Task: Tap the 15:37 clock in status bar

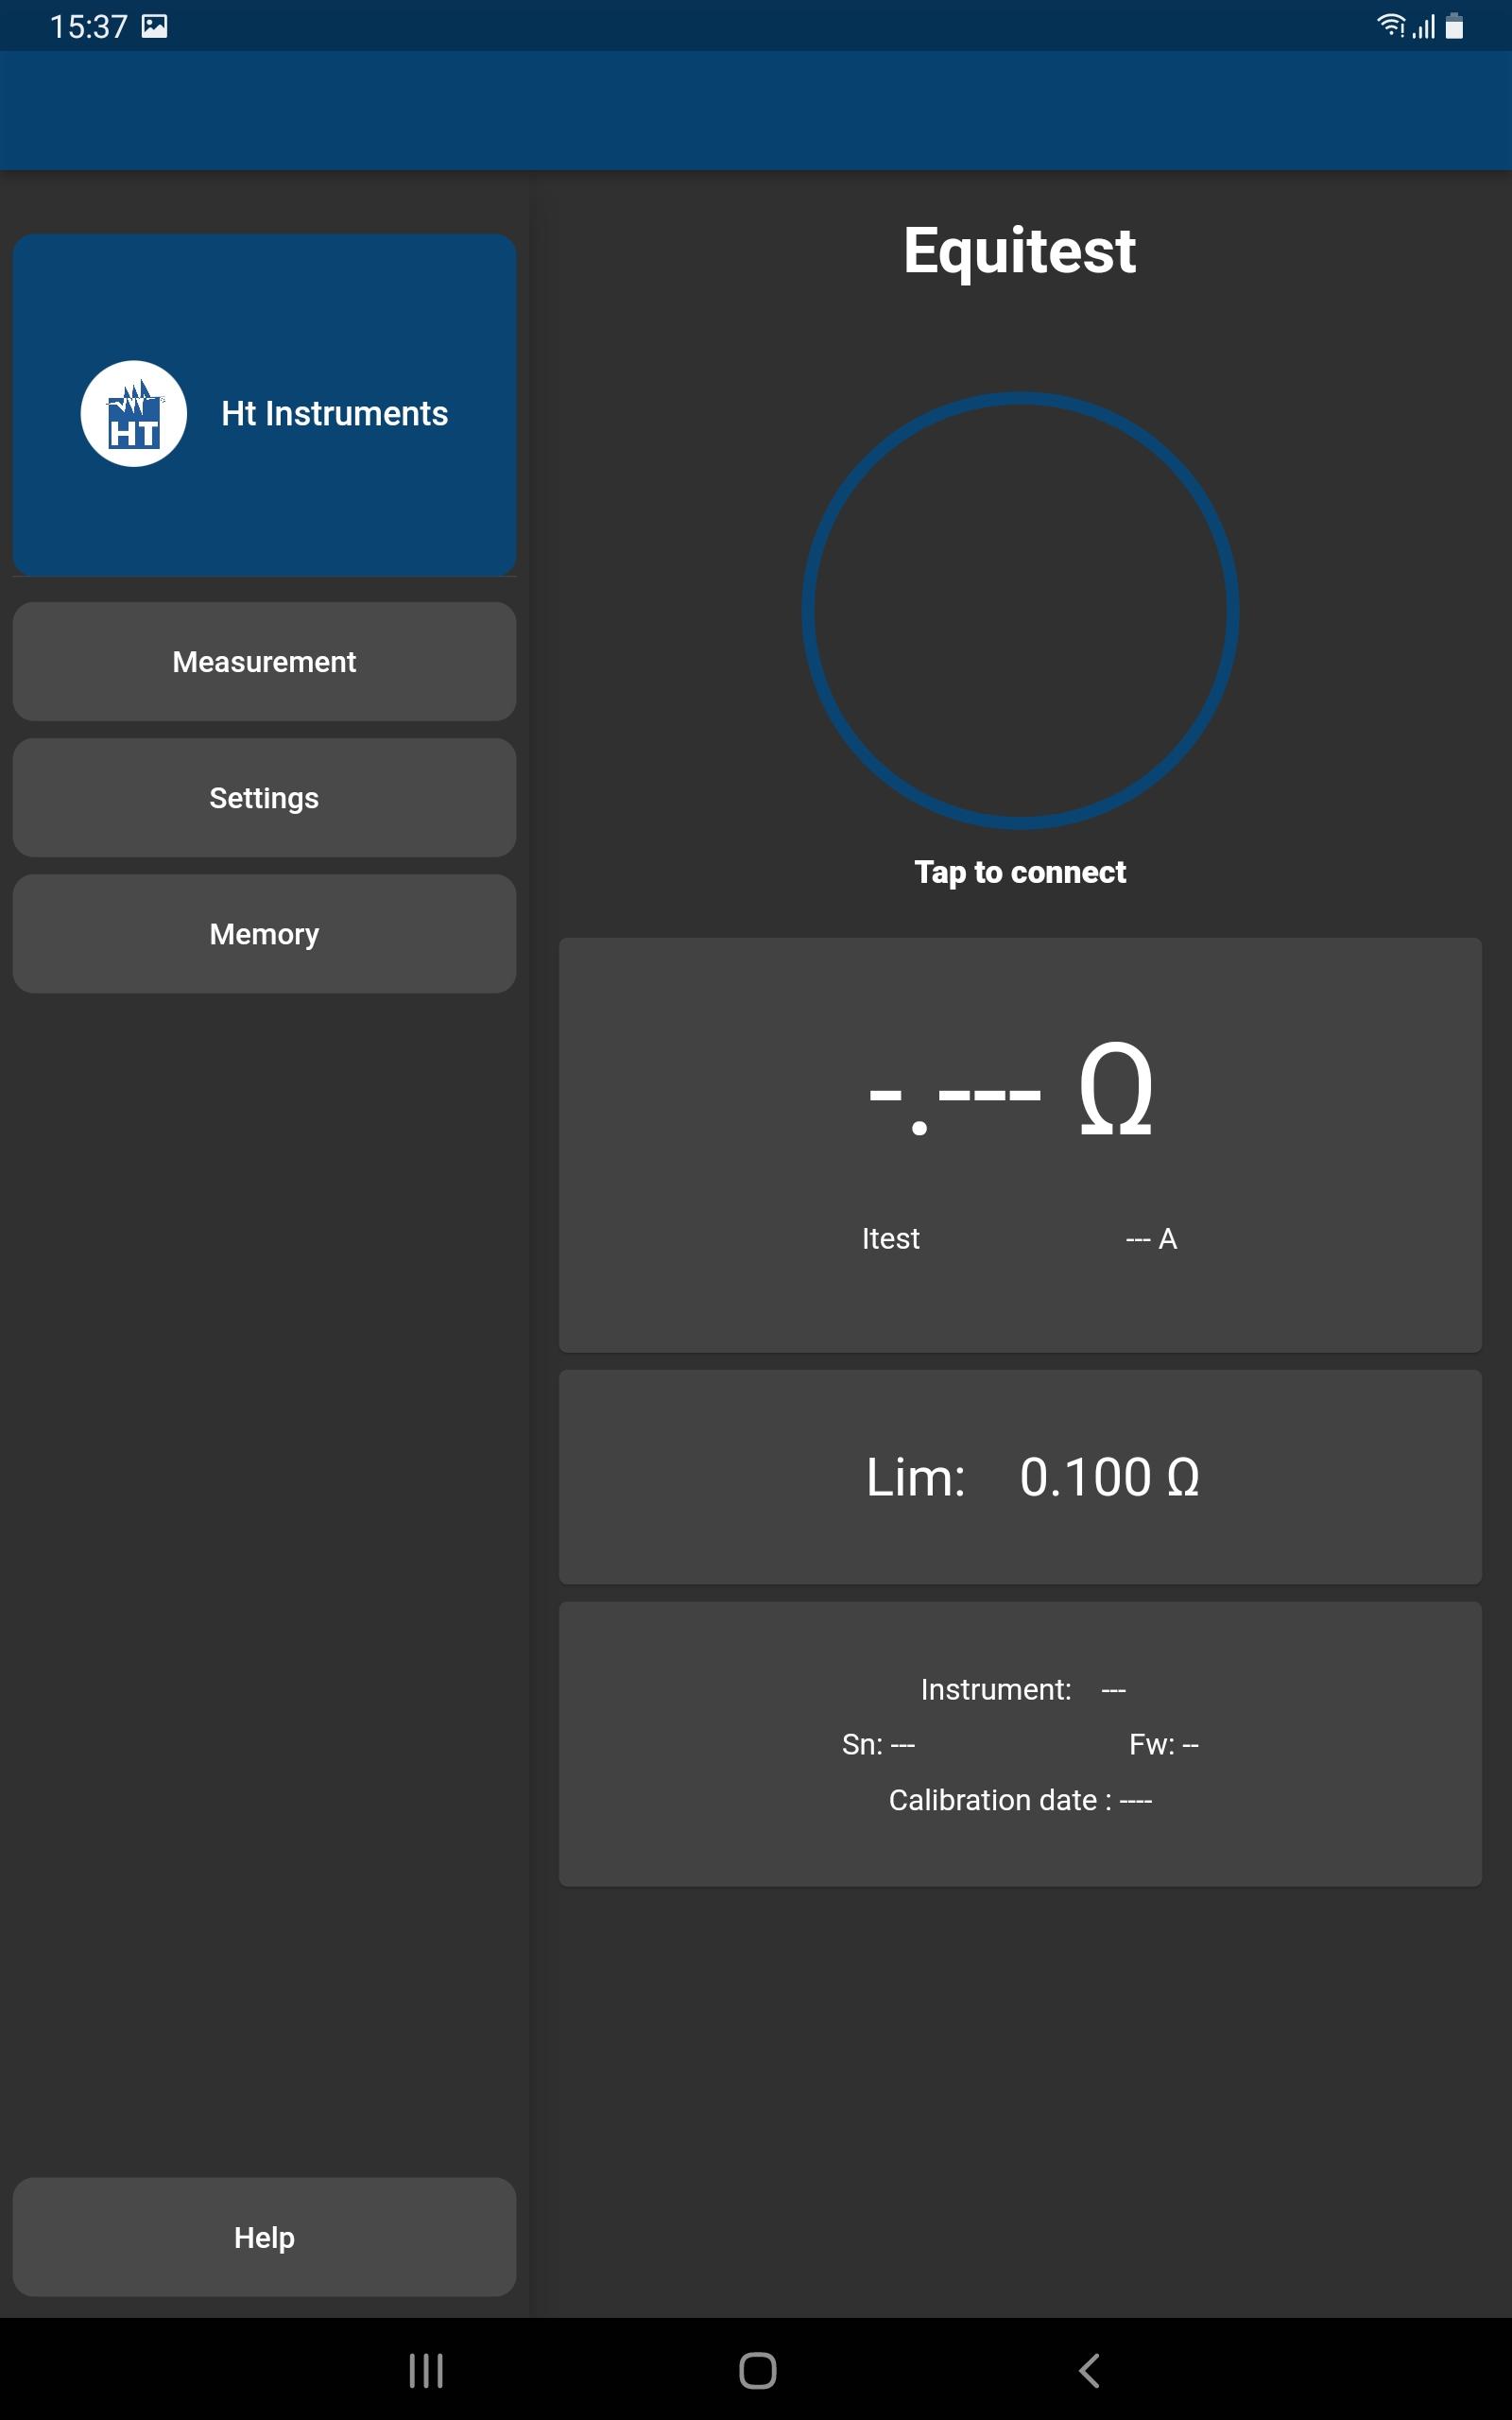Action: pyautogui.click(x=89, y=26)
